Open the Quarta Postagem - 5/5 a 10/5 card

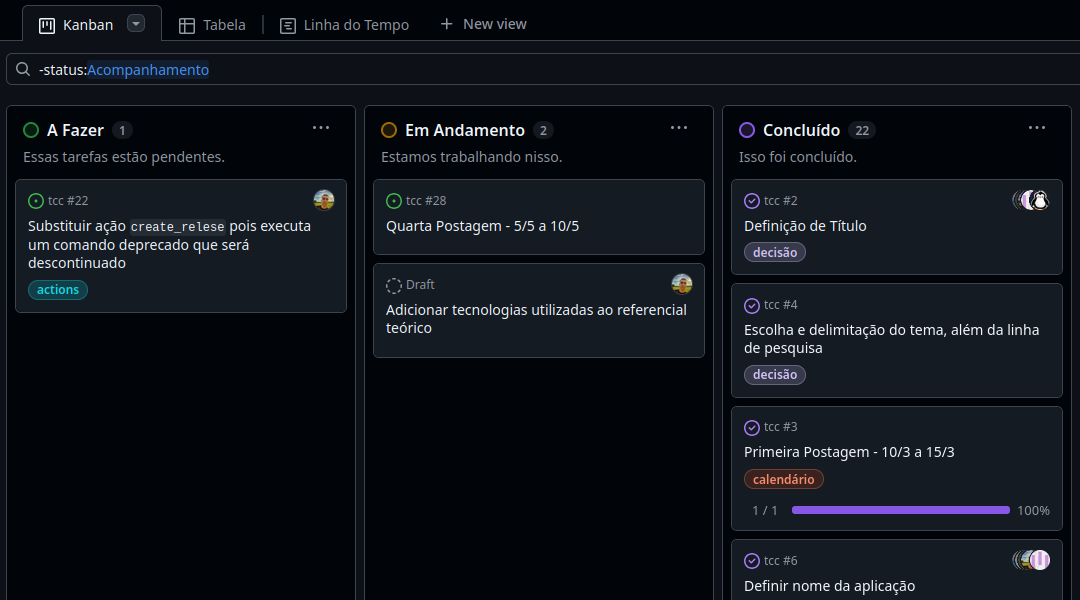[x=482, y=226]
